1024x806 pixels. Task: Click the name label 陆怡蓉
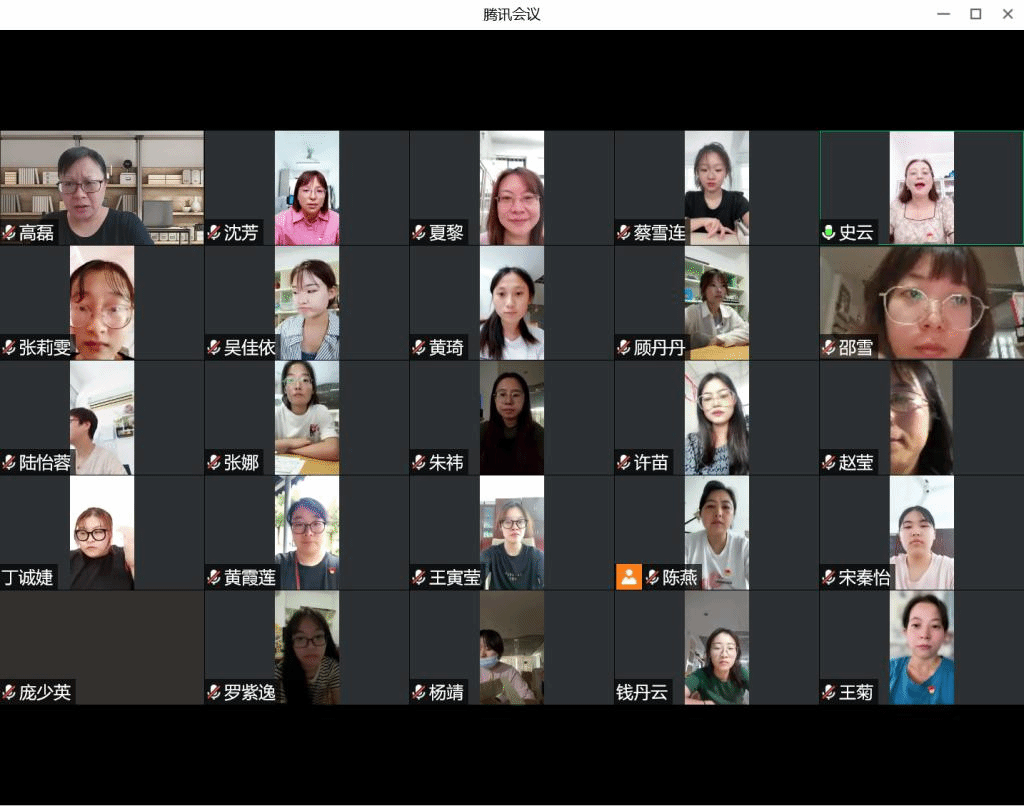tap(44, 462)
